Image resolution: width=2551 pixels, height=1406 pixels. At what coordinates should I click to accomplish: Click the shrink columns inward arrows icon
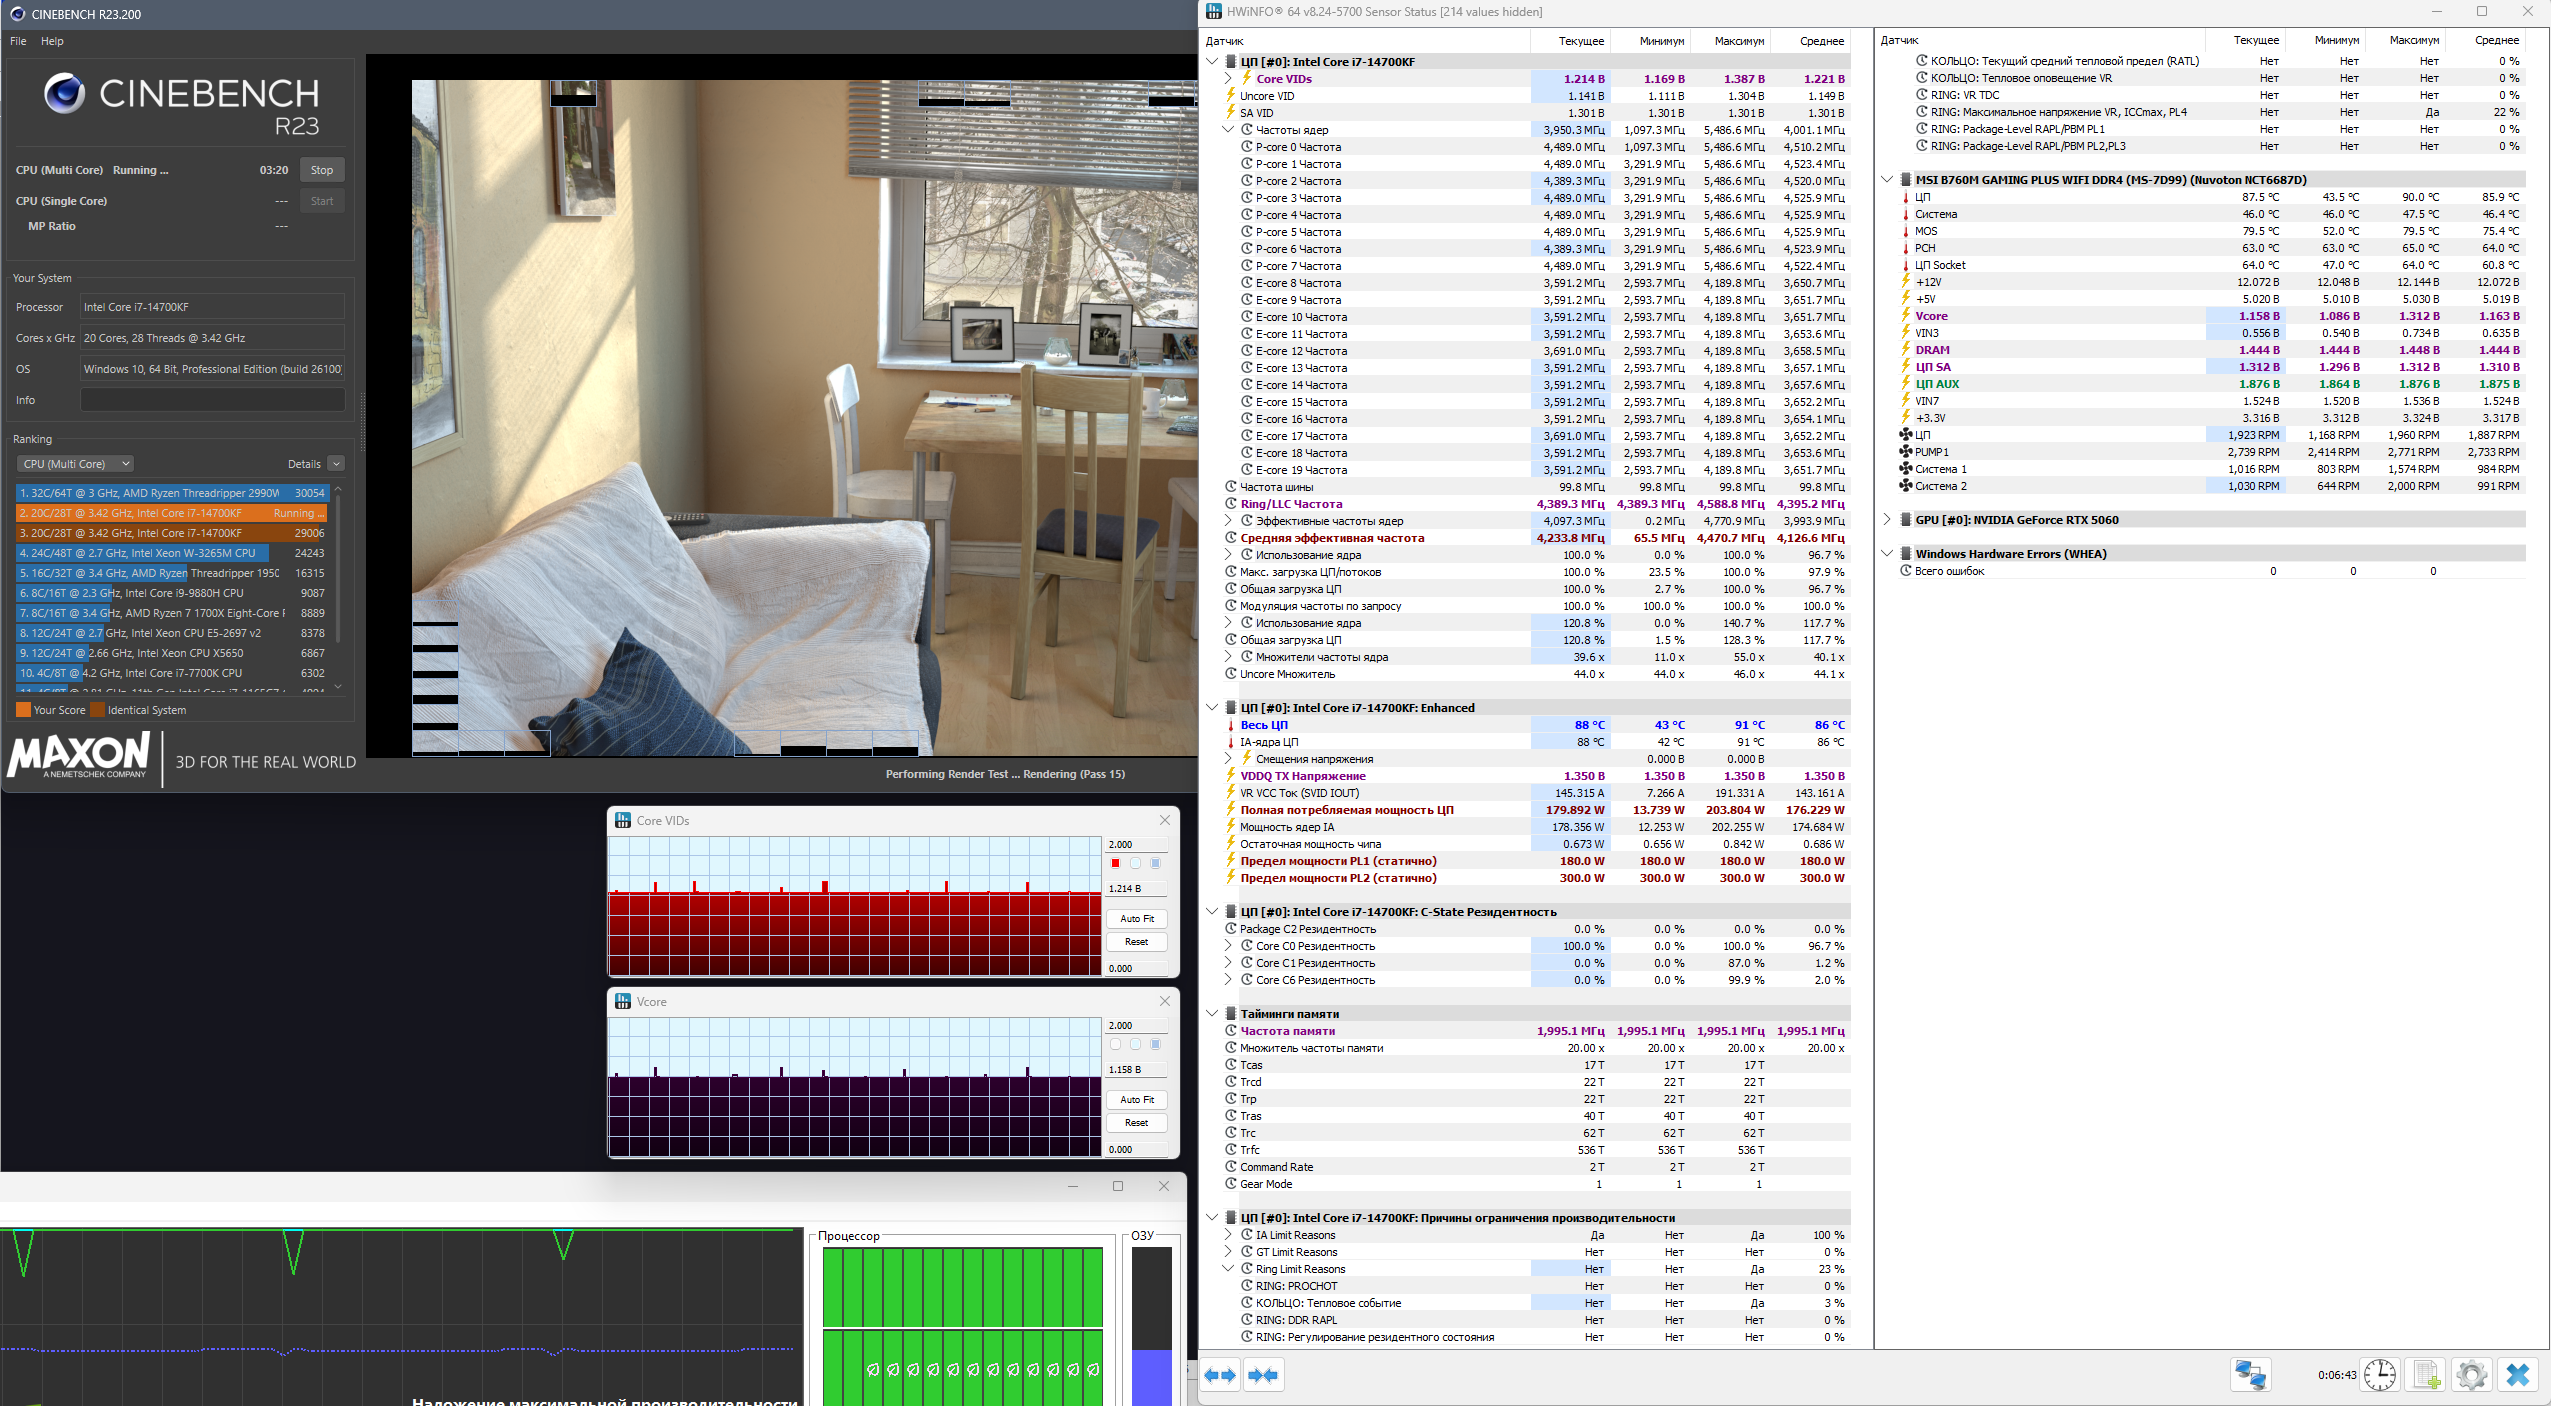tap(1263, 1375)
